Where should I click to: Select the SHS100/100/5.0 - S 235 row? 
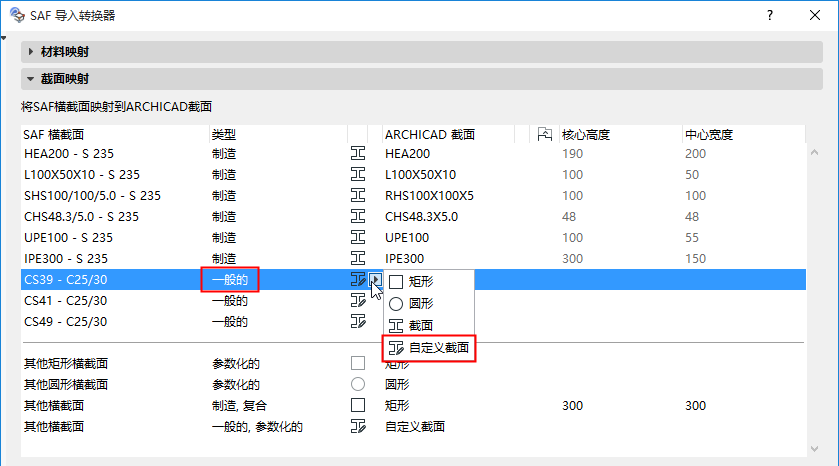pyautogui.click(x=413, y=195)
